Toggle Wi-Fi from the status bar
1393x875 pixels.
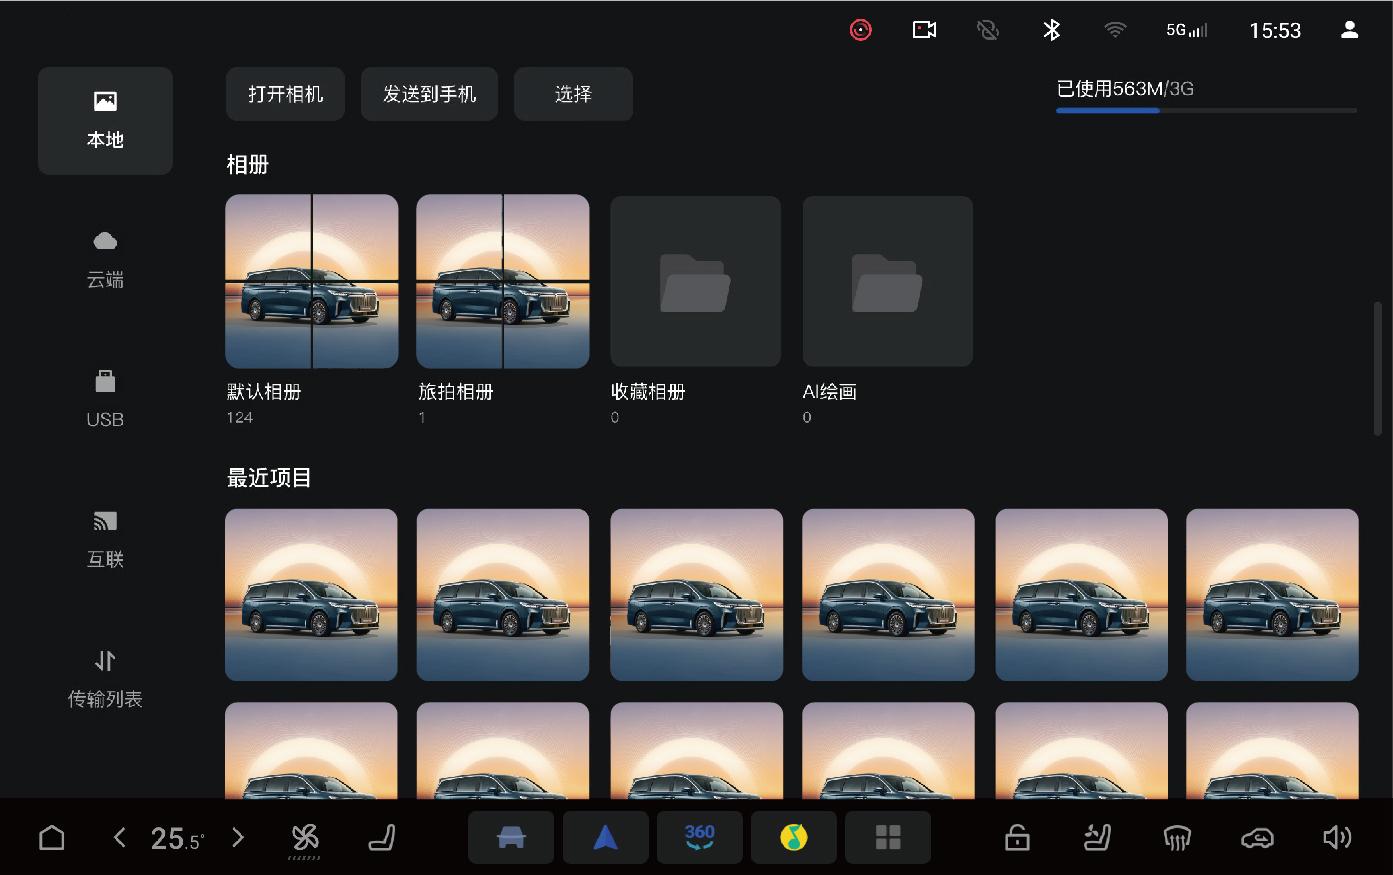1114,30
